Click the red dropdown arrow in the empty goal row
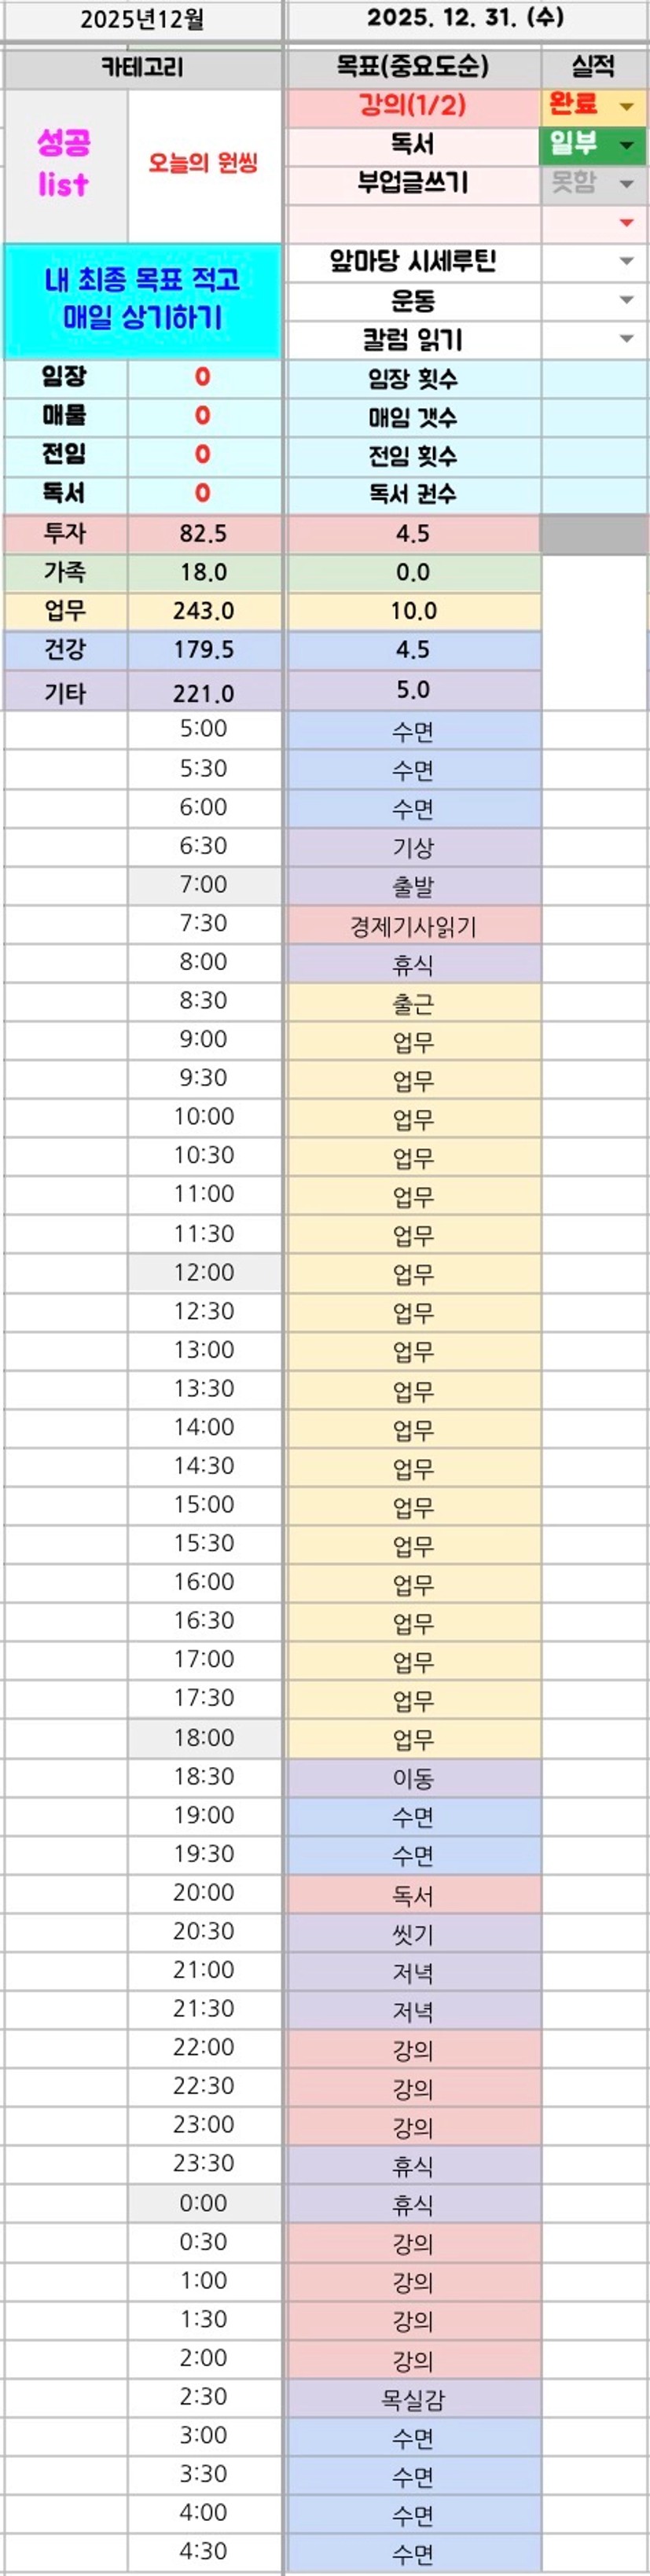The height and width of the screenshot is (2576, 650). click(x=627, y=223)
